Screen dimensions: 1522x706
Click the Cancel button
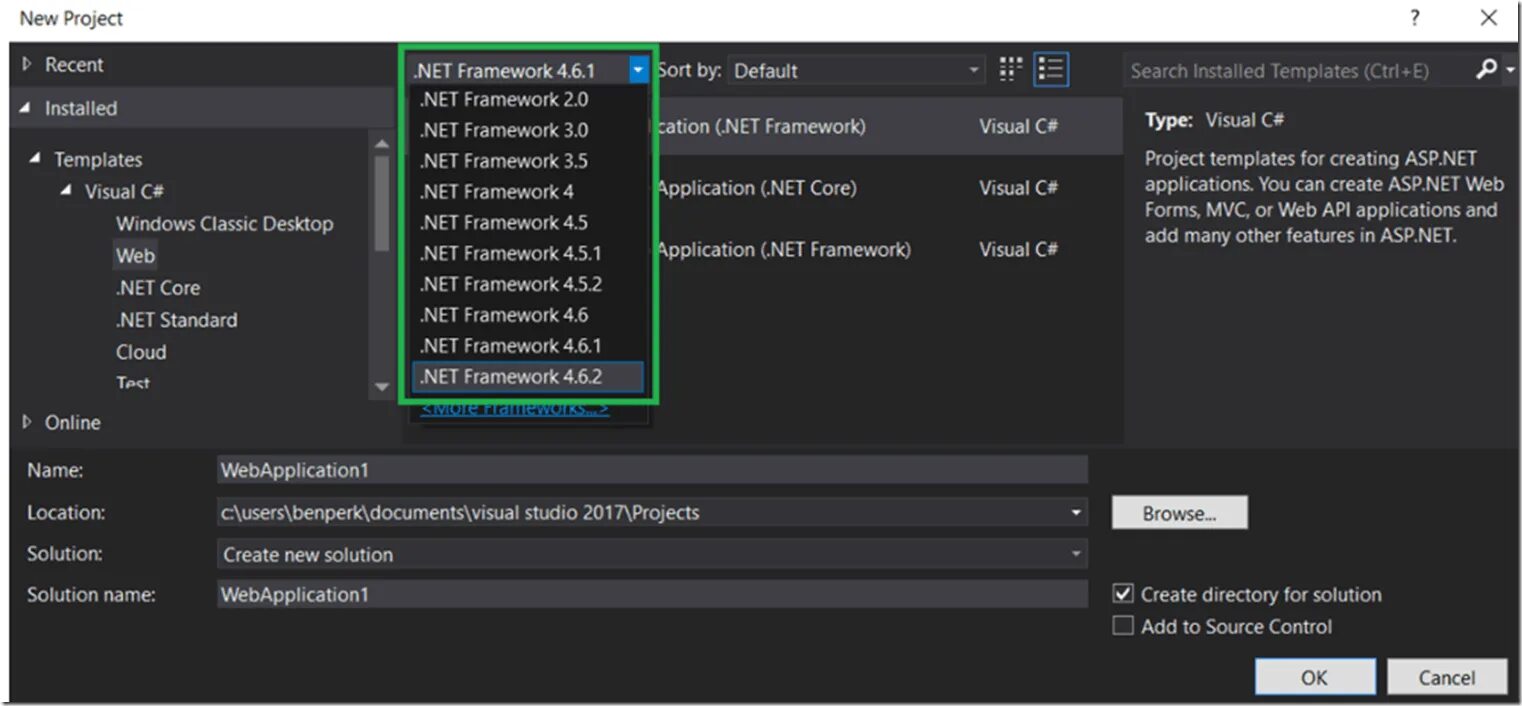tap(1447, 677)
